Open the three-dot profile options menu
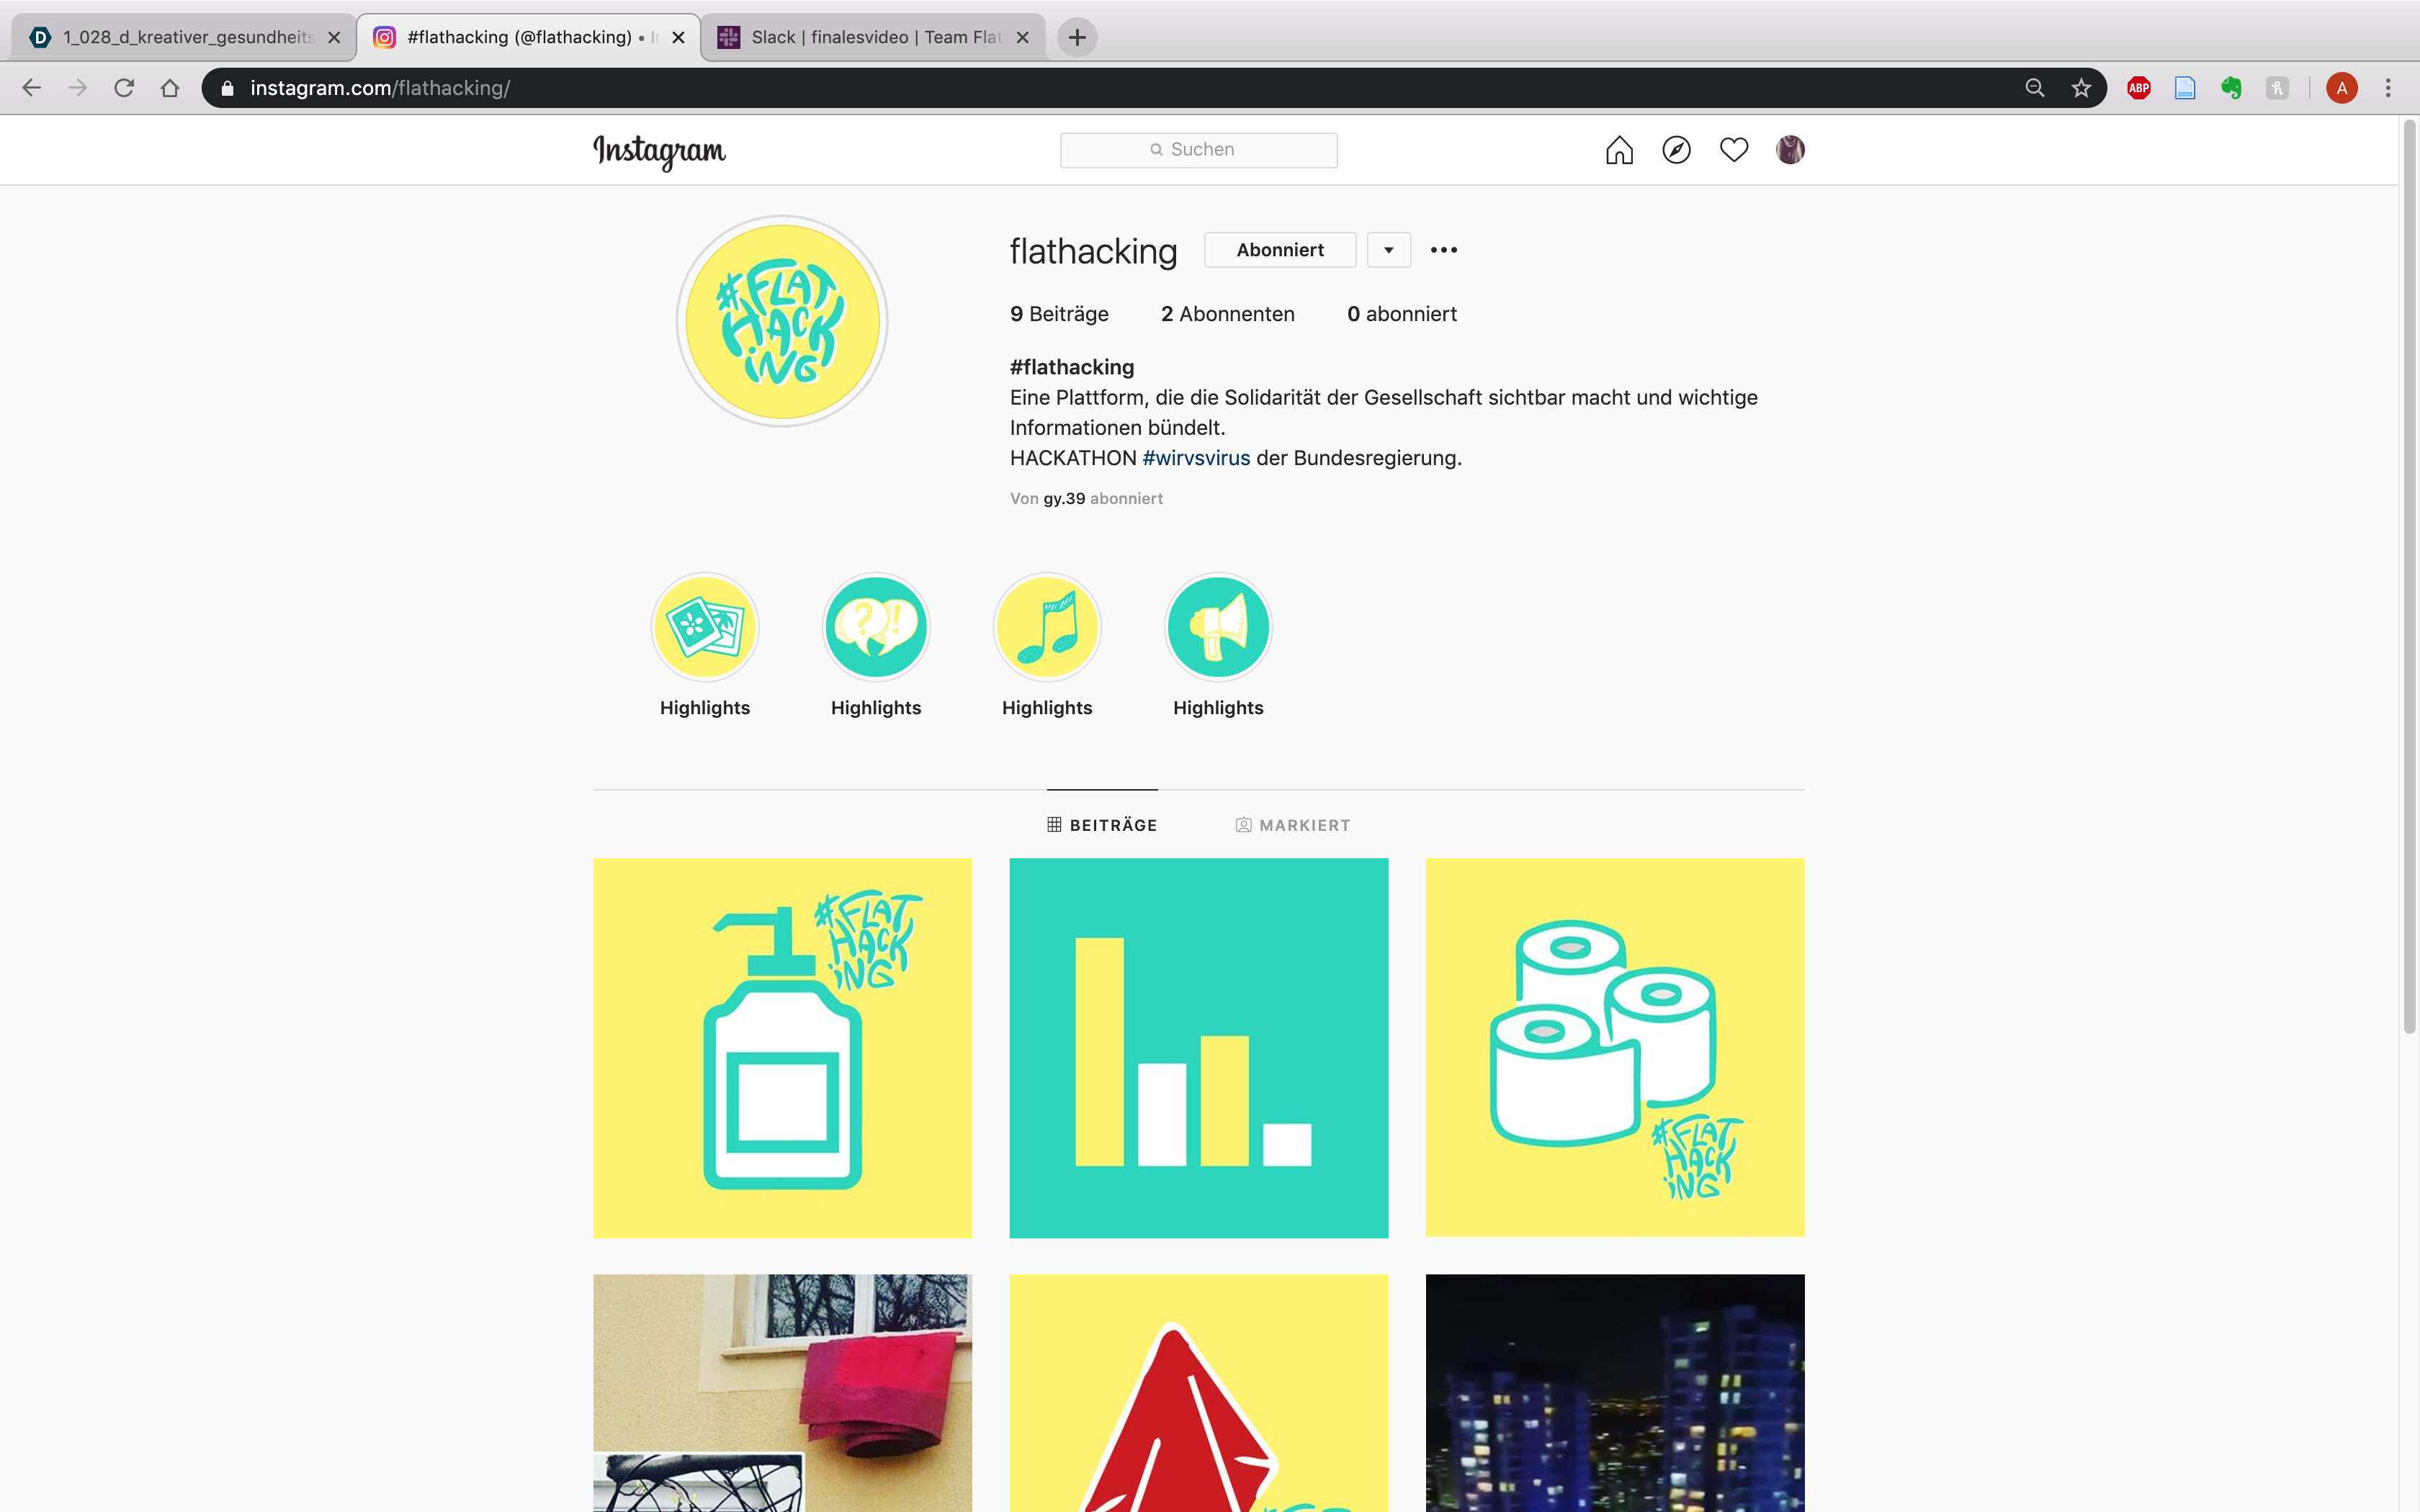Image resolution: width=2420 pixels, height=1512 pixels. point(1443,250)
